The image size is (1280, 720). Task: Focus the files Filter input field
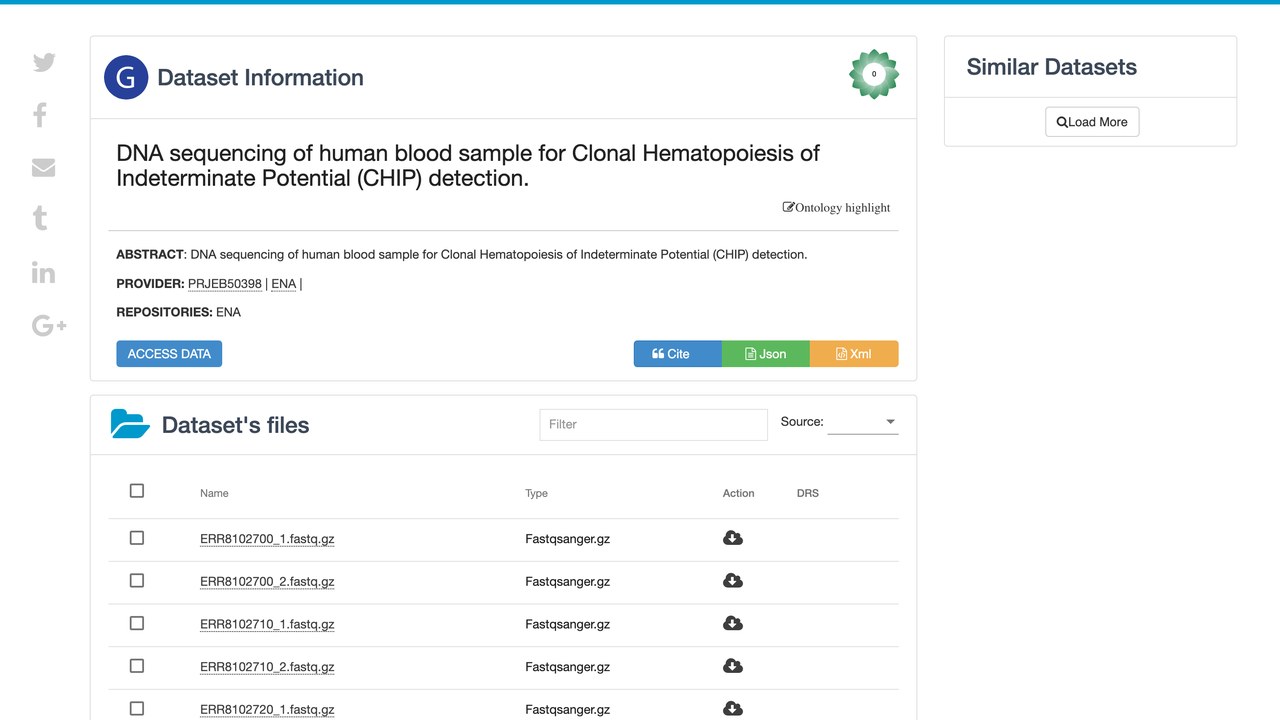tap(653, 424)
